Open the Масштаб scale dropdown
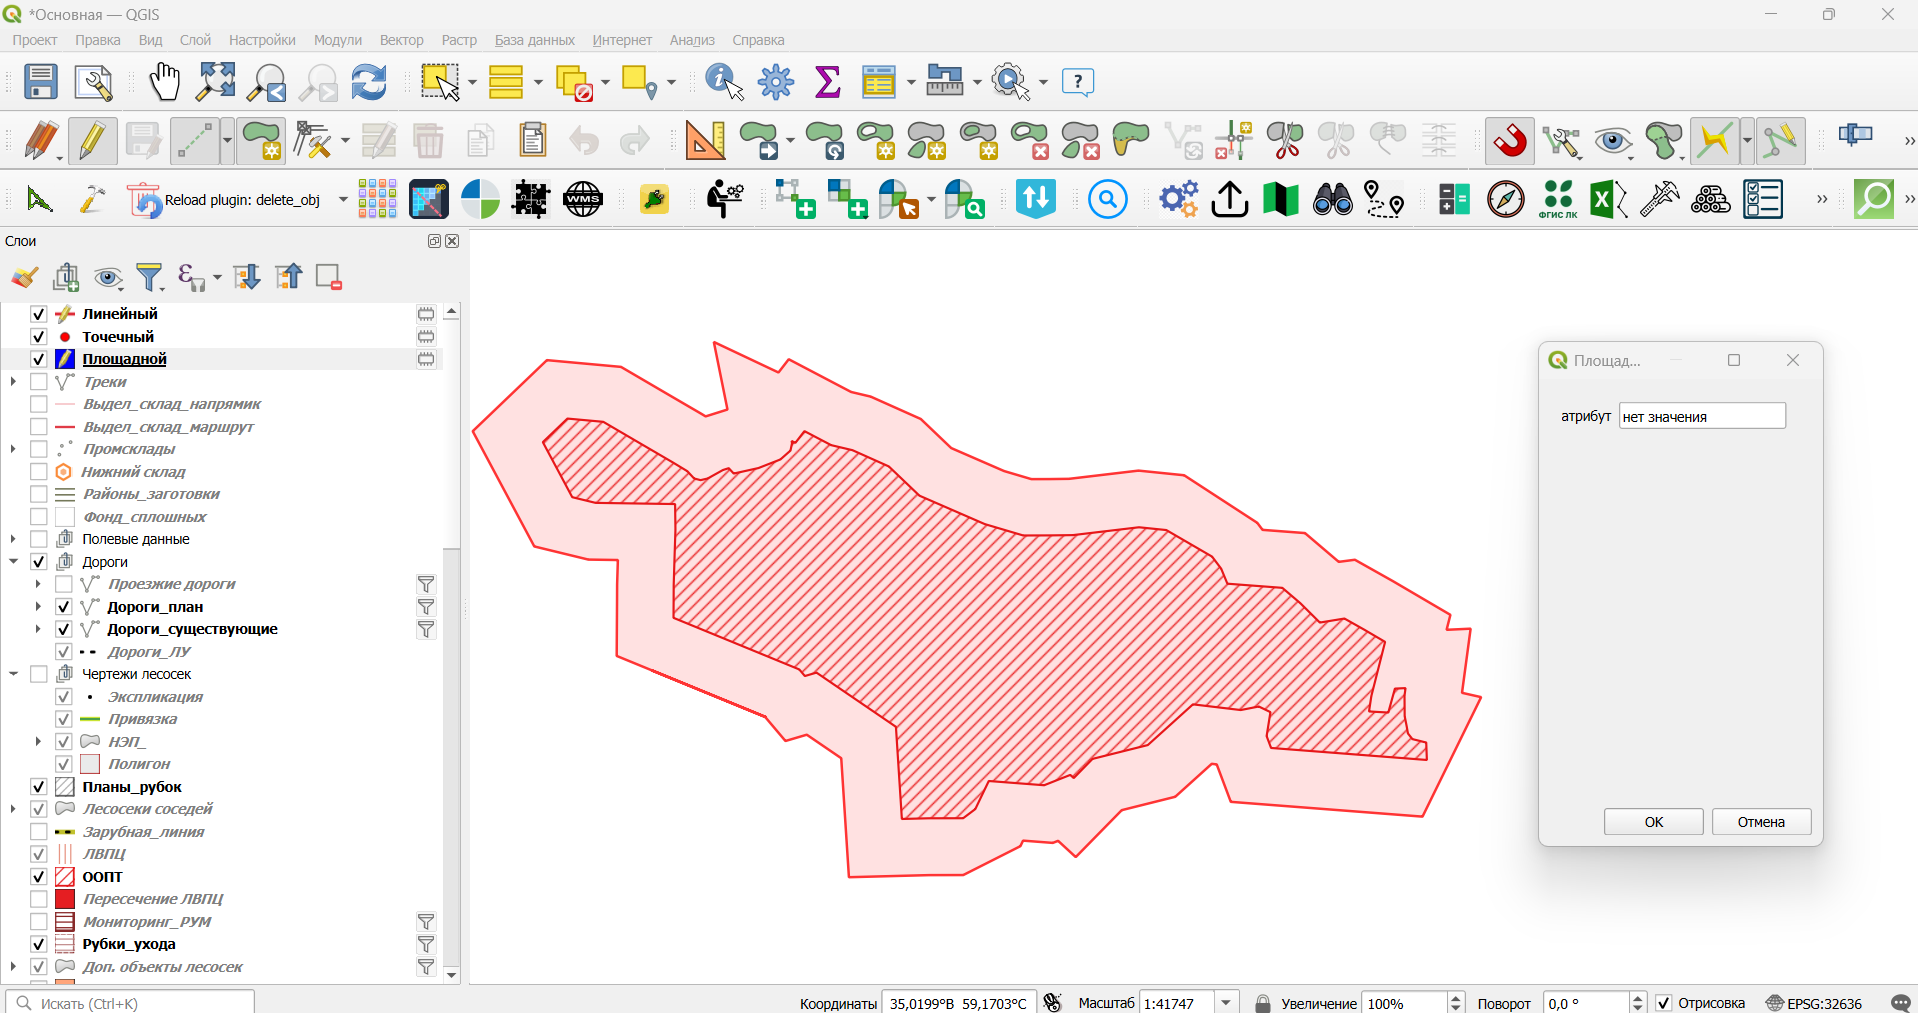 tap(1227, 1003)
